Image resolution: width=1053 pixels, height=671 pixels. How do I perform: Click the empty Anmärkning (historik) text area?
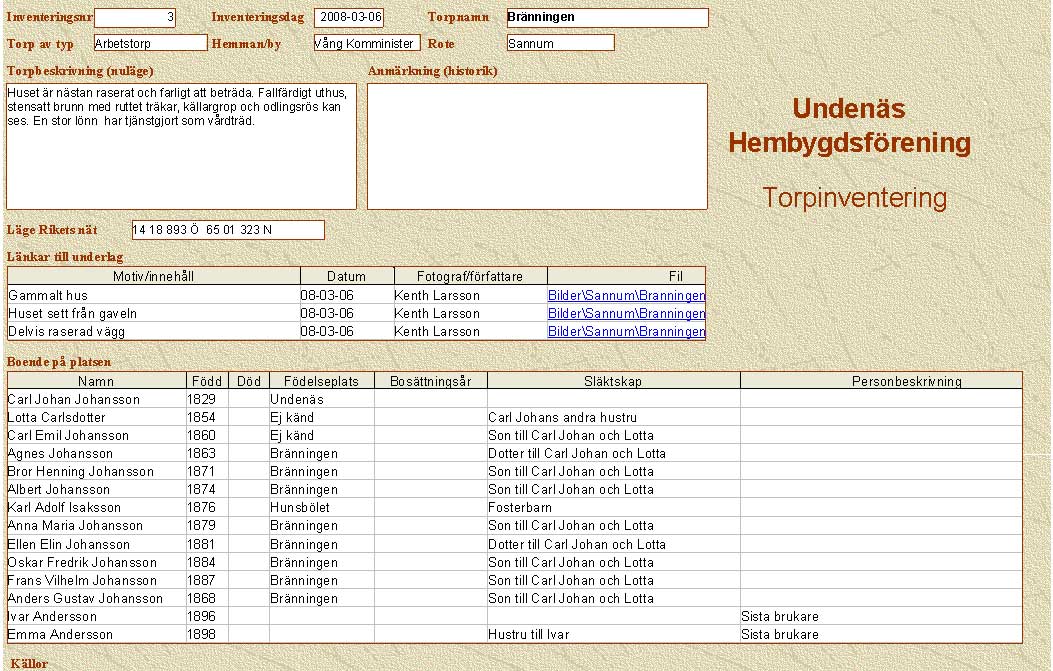tap(537, 146)
